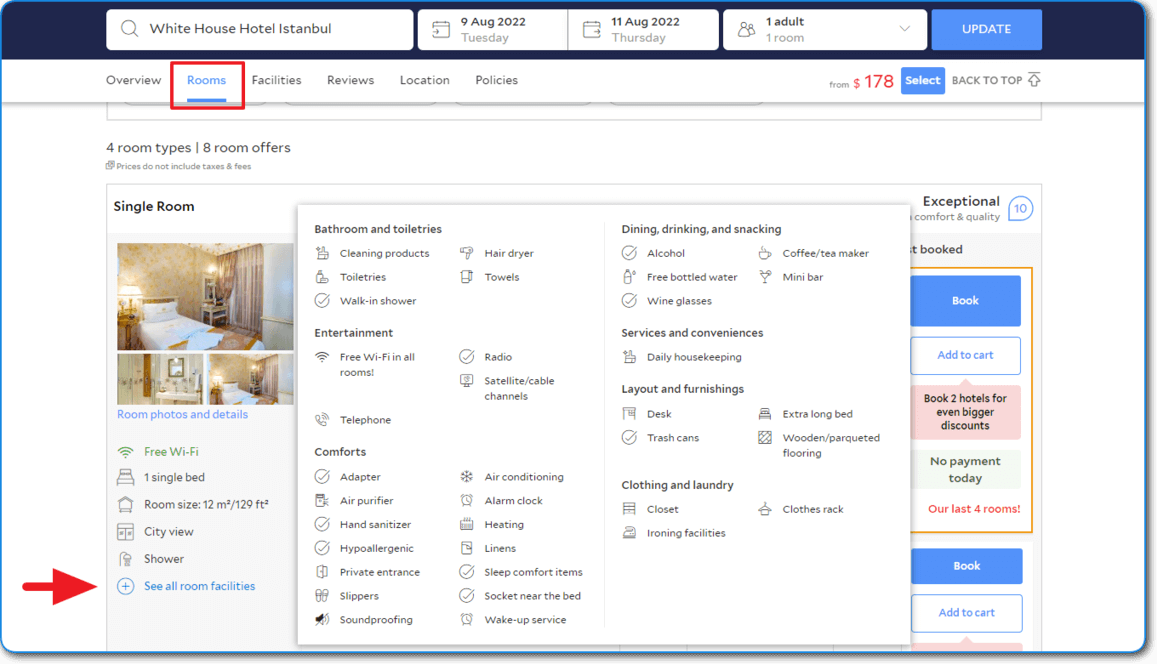The height and width of the screenshot is (664, 1157).
Task: Open Room photos and details link
Action: coord(182,415)
